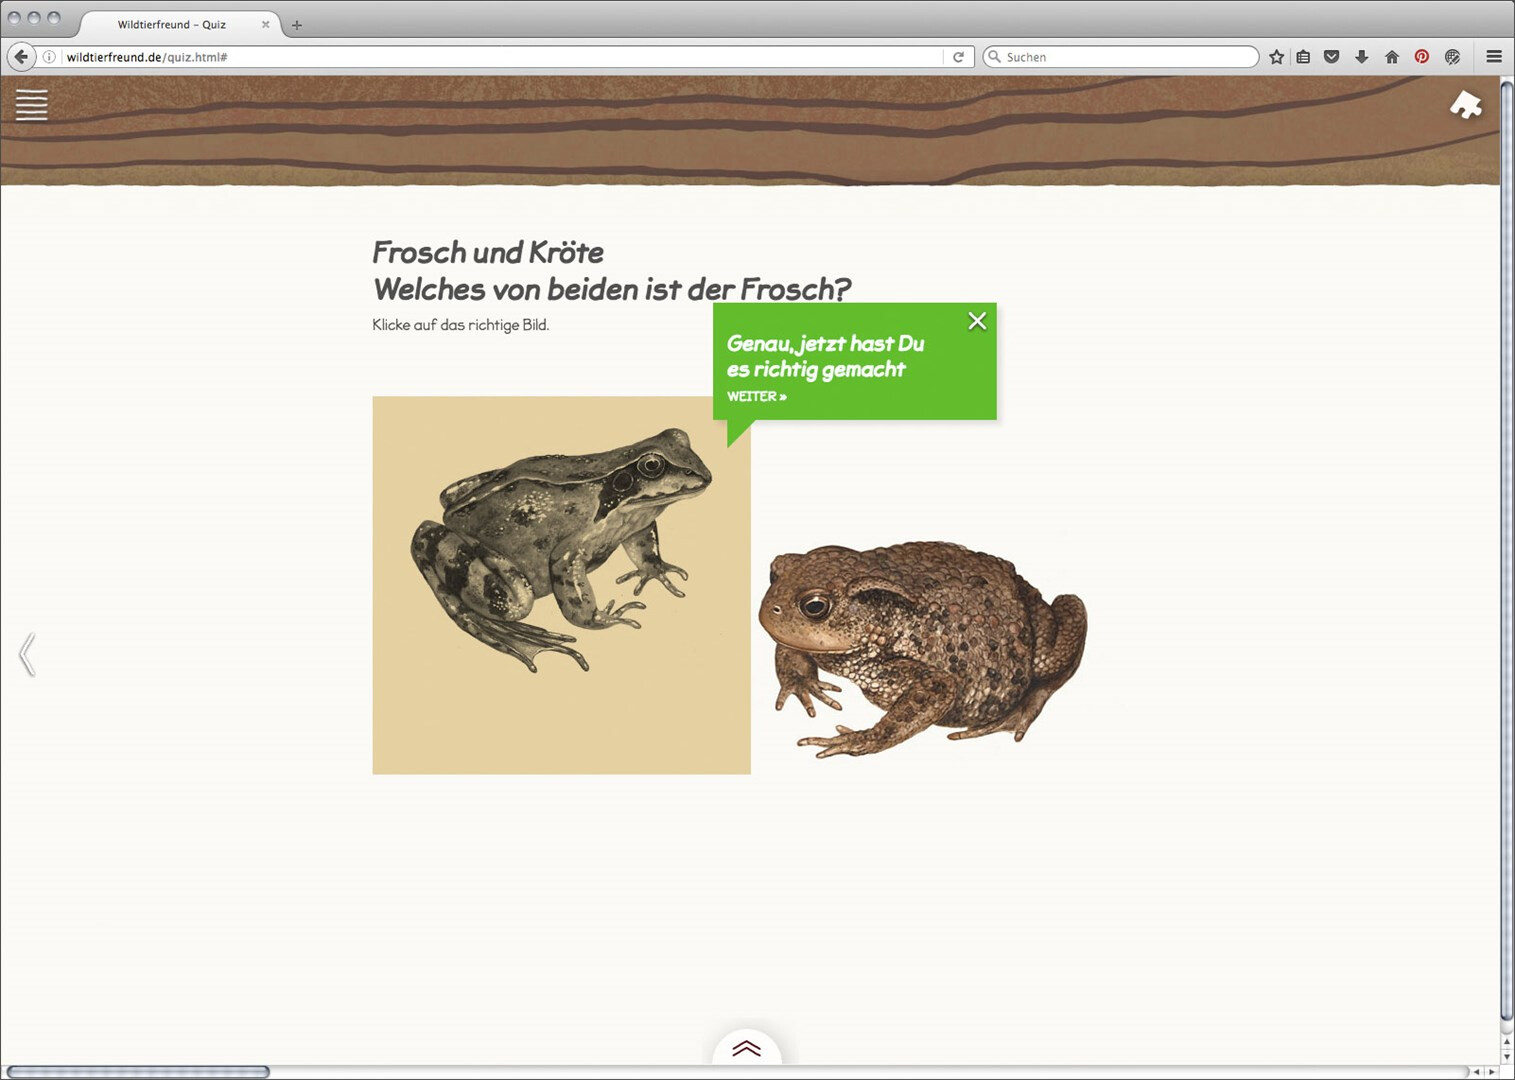Bookmark this page with the star icon
The image size is (1515, 1080).
click(x=1276, y=57)
